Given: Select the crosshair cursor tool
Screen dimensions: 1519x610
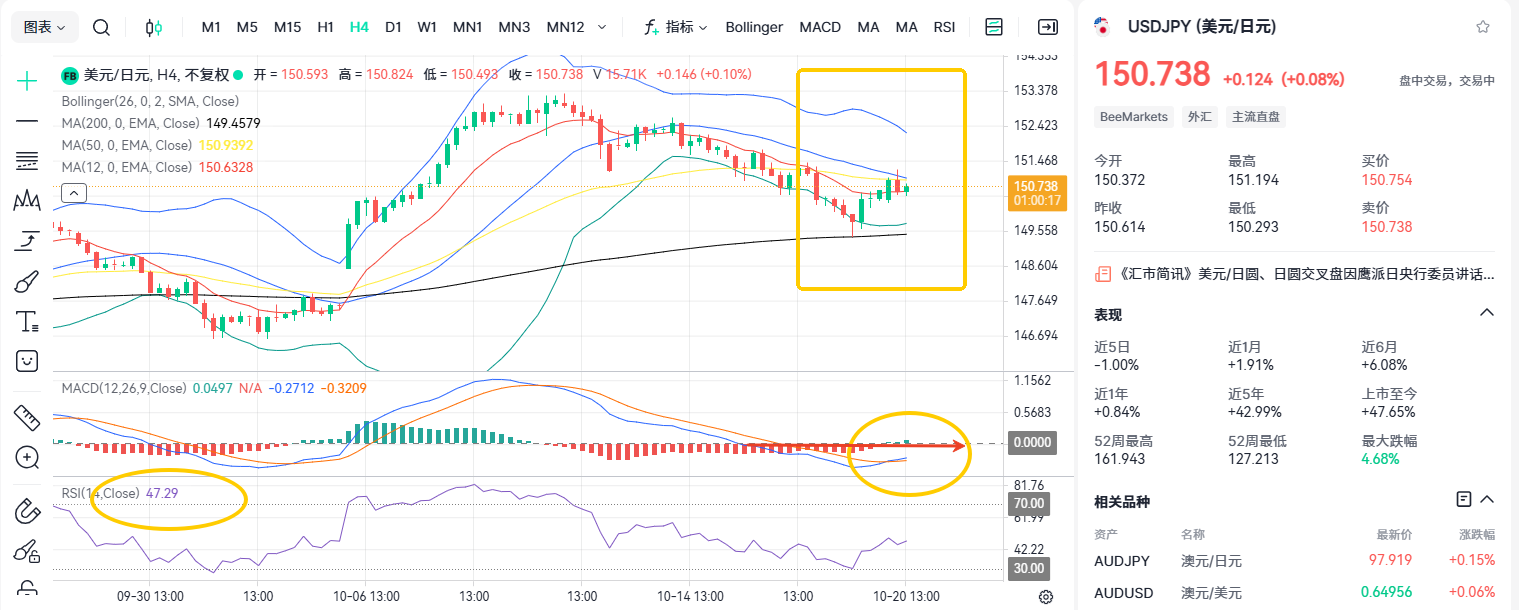Looking at the screenshot, I should pos(27,82).
